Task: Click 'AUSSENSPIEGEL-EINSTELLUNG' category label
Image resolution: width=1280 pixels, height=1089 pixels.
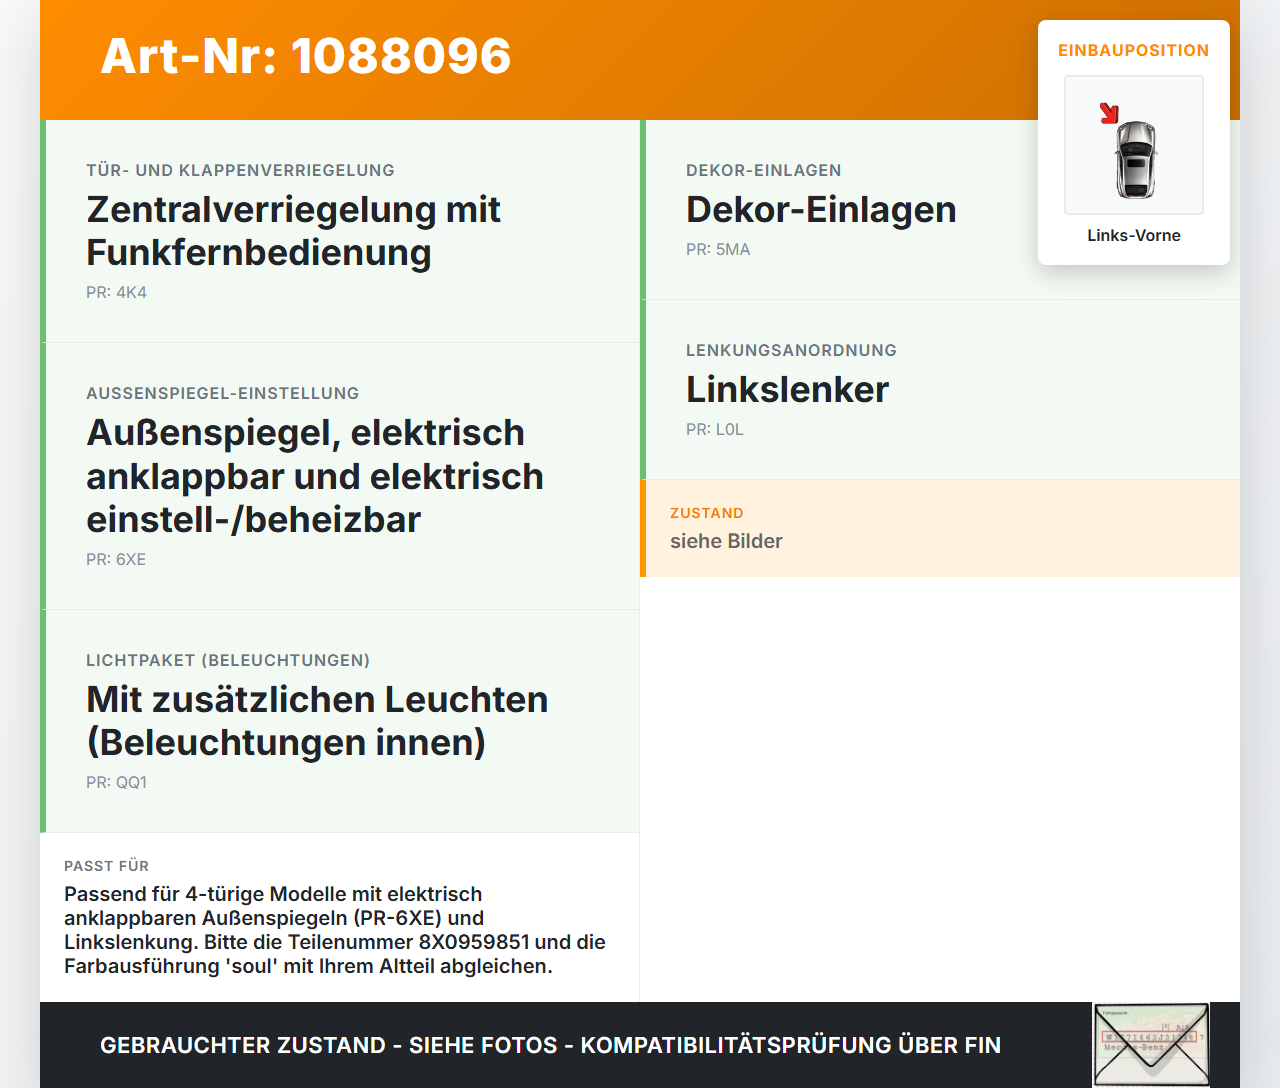Action: click(x=222, y=393)
